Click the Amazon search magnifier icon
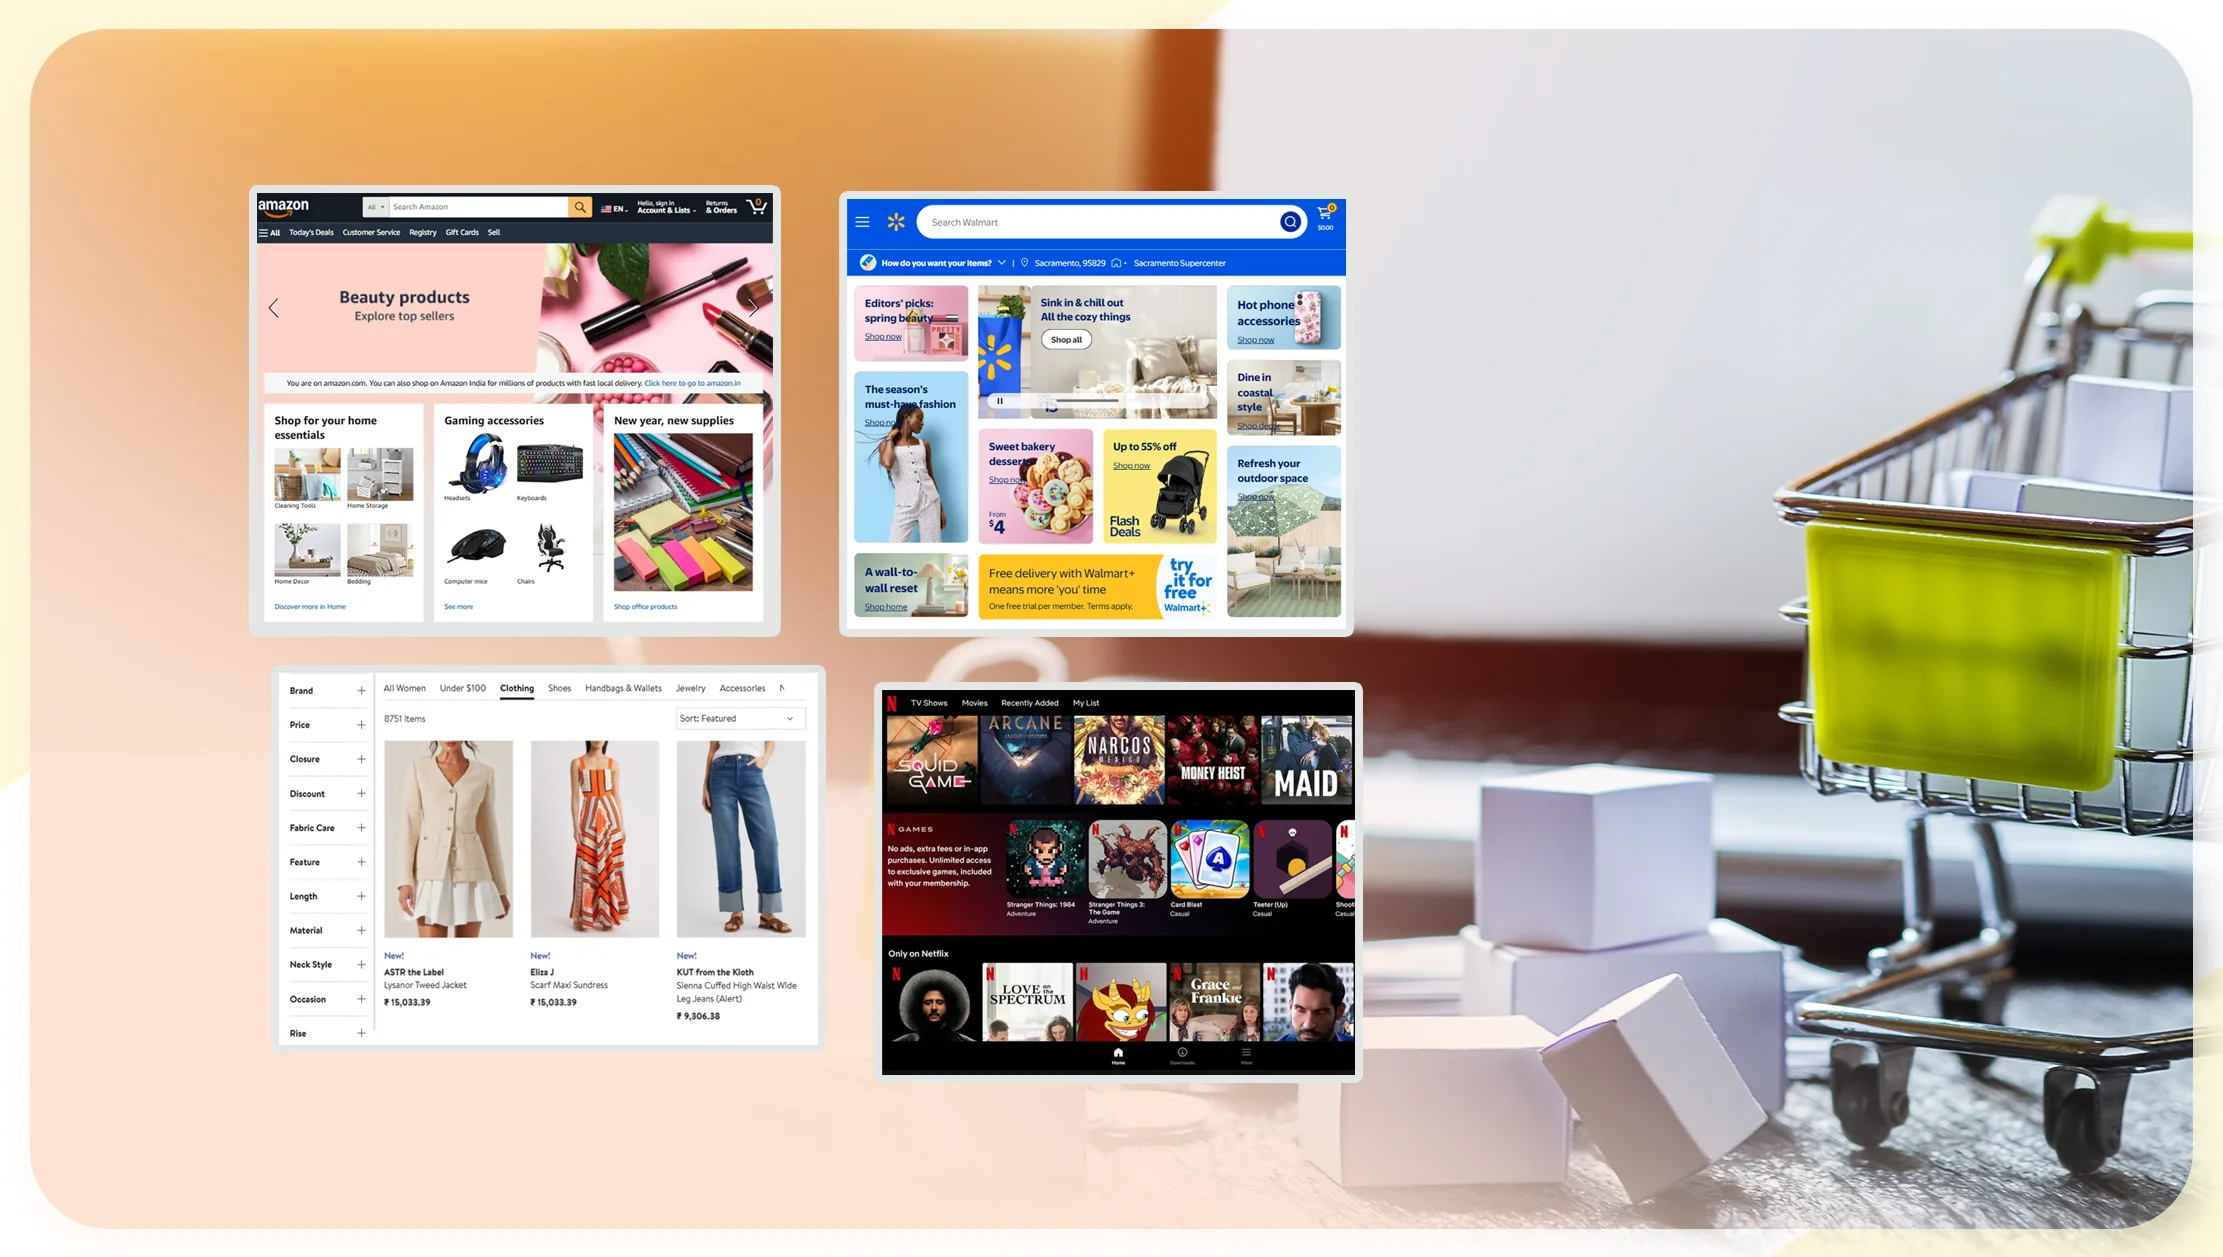2223x1257 pixels. (x=580, y=206)
